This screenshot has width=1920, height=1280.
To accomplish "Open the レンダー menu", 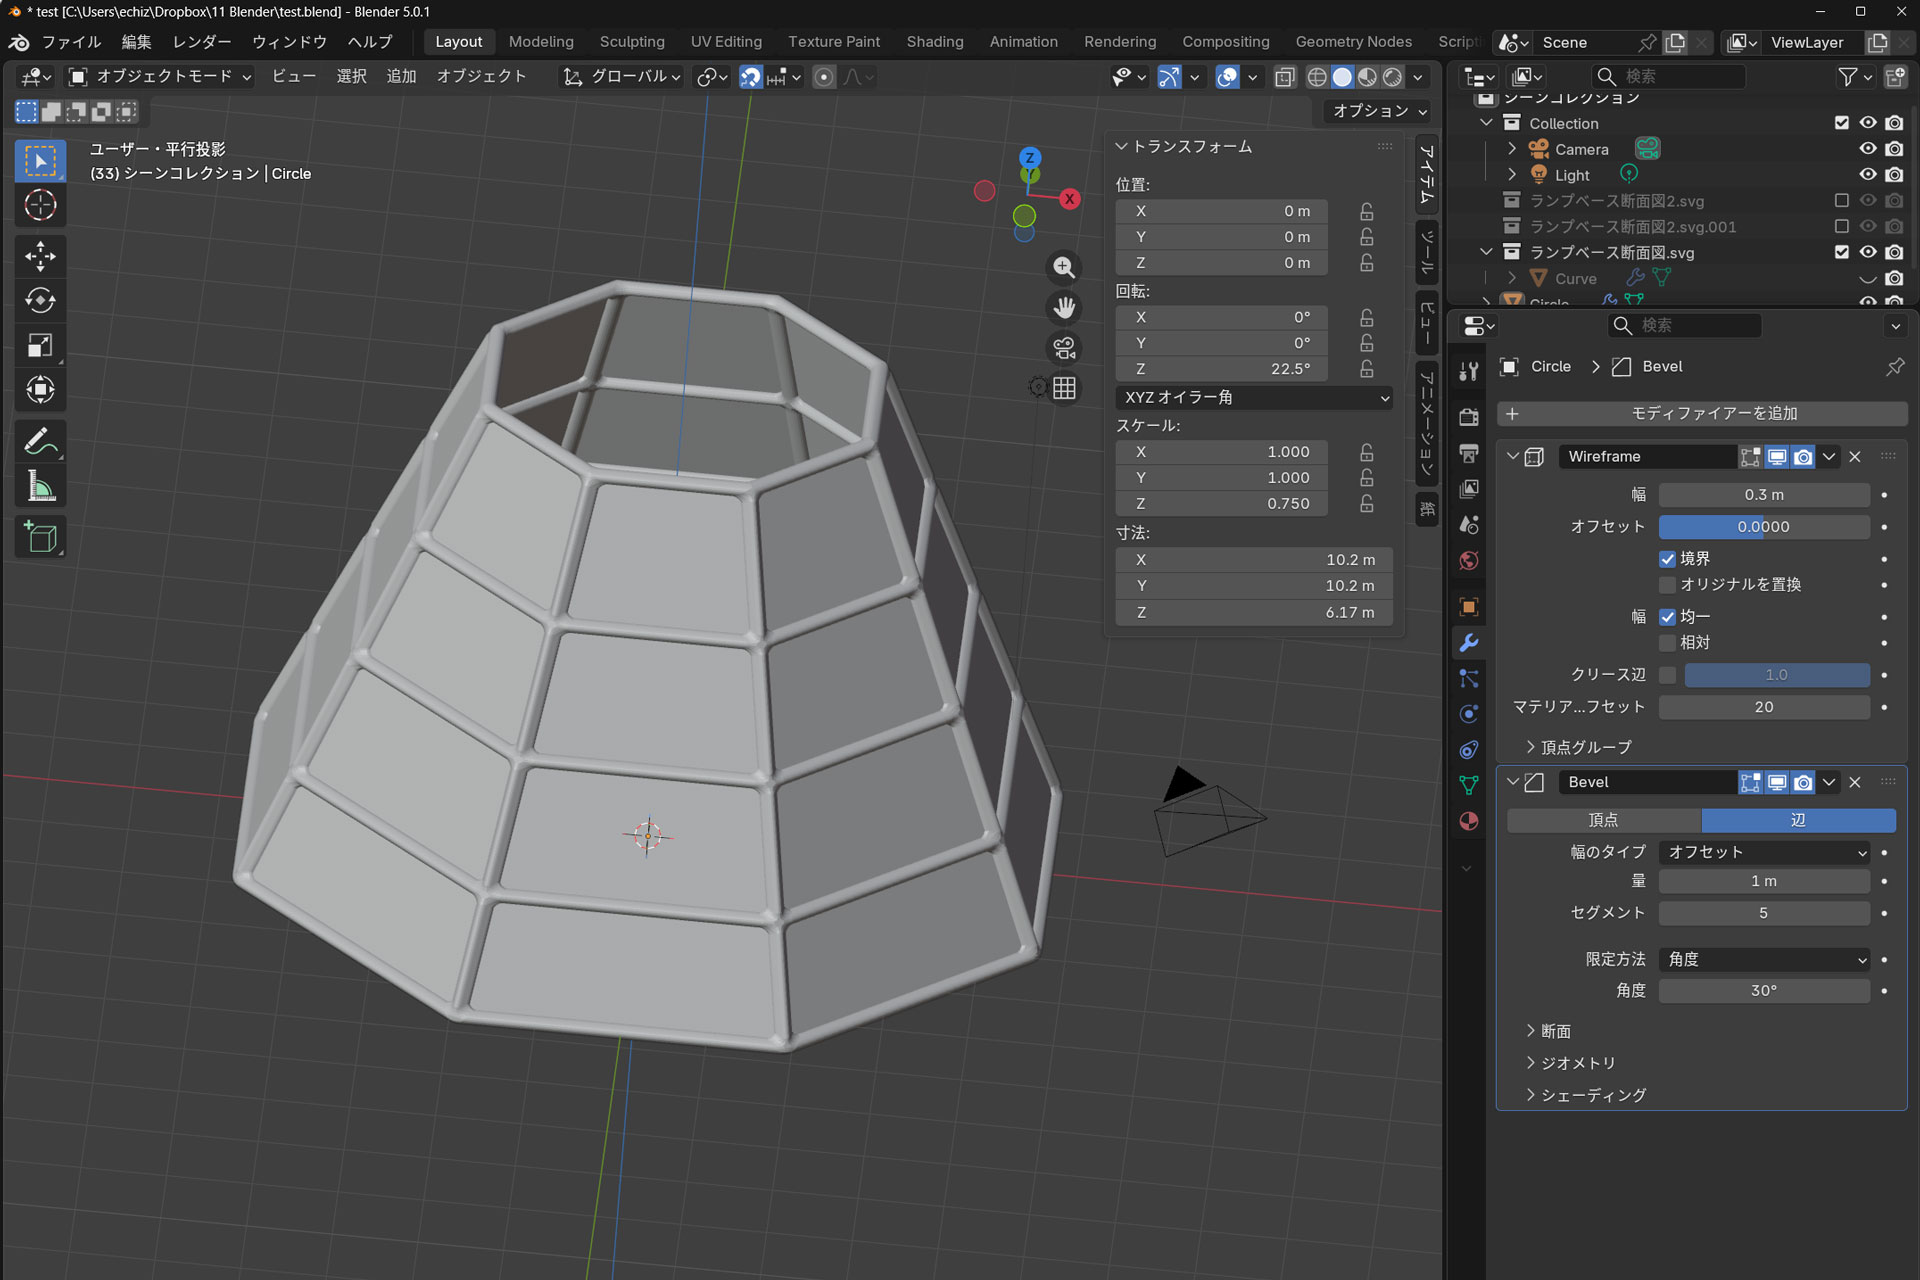I will tap(201, 42).
